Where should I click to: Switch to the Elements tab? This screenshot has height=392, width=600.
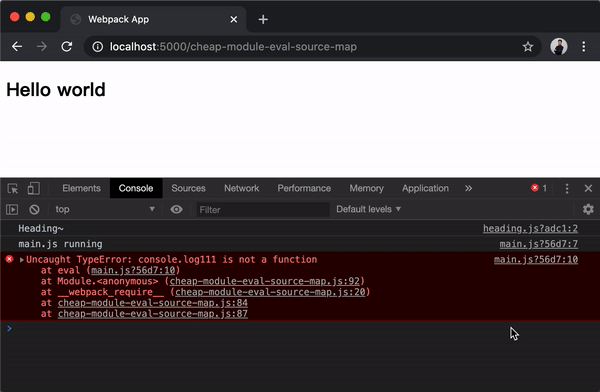pos(82,188)
